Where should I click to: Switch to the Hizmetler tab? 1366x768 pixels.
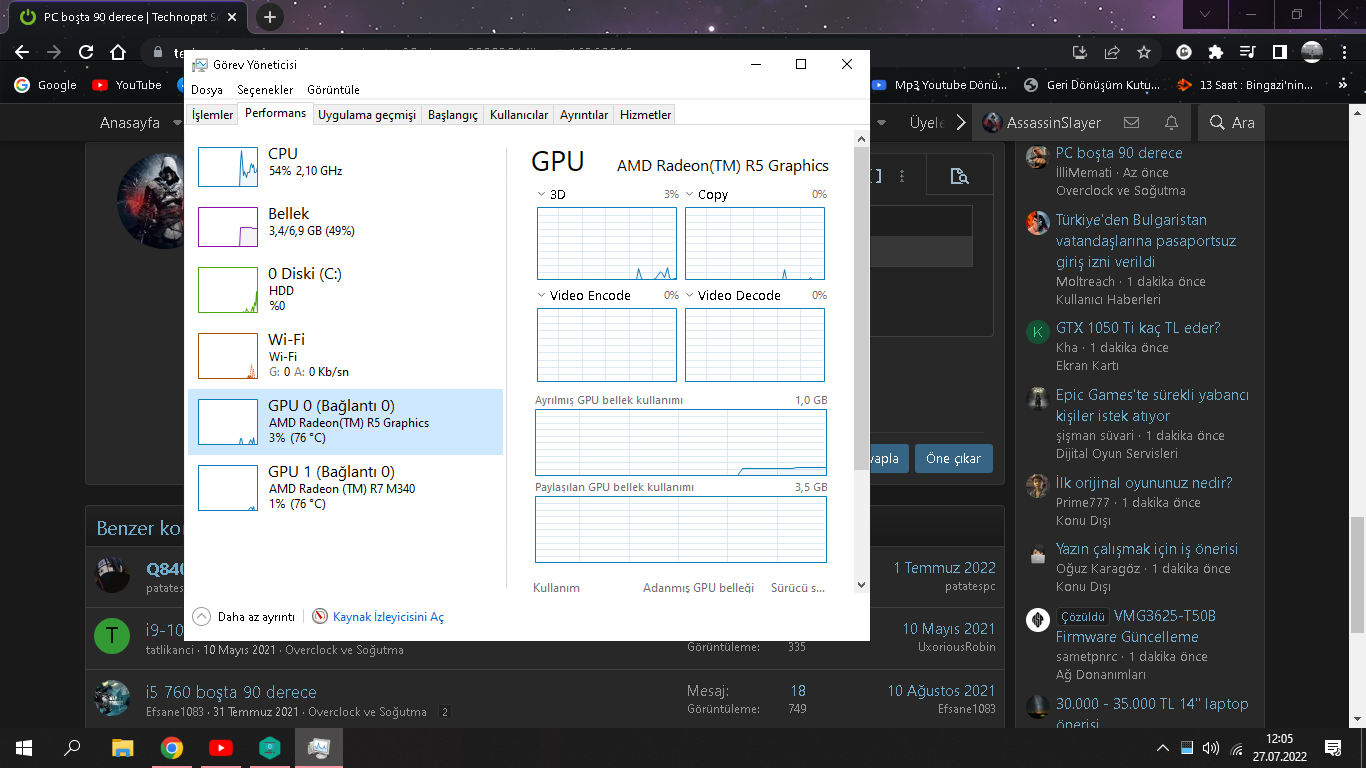[x=645, y=115]
